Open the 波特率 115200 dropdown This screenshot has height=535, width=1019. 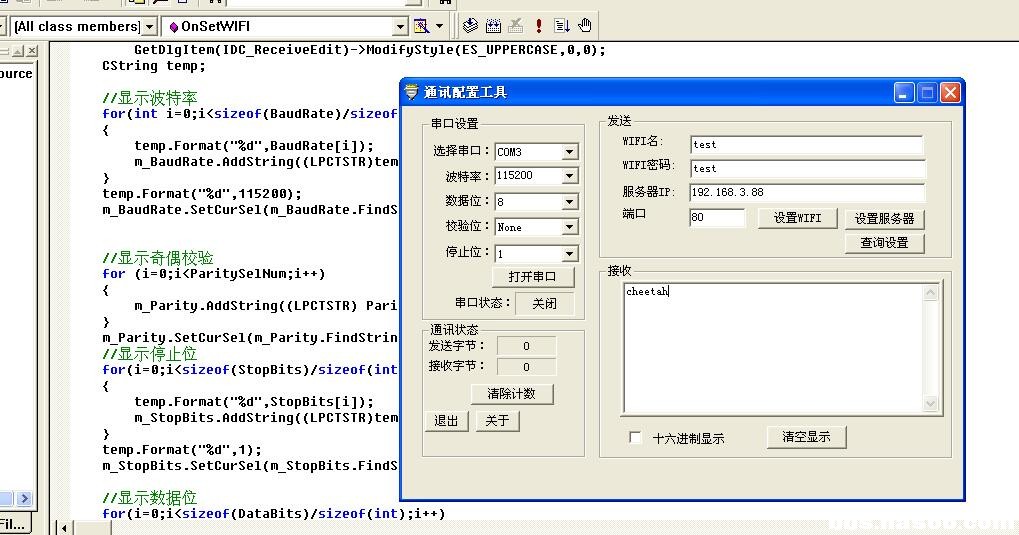pos(569,176)
